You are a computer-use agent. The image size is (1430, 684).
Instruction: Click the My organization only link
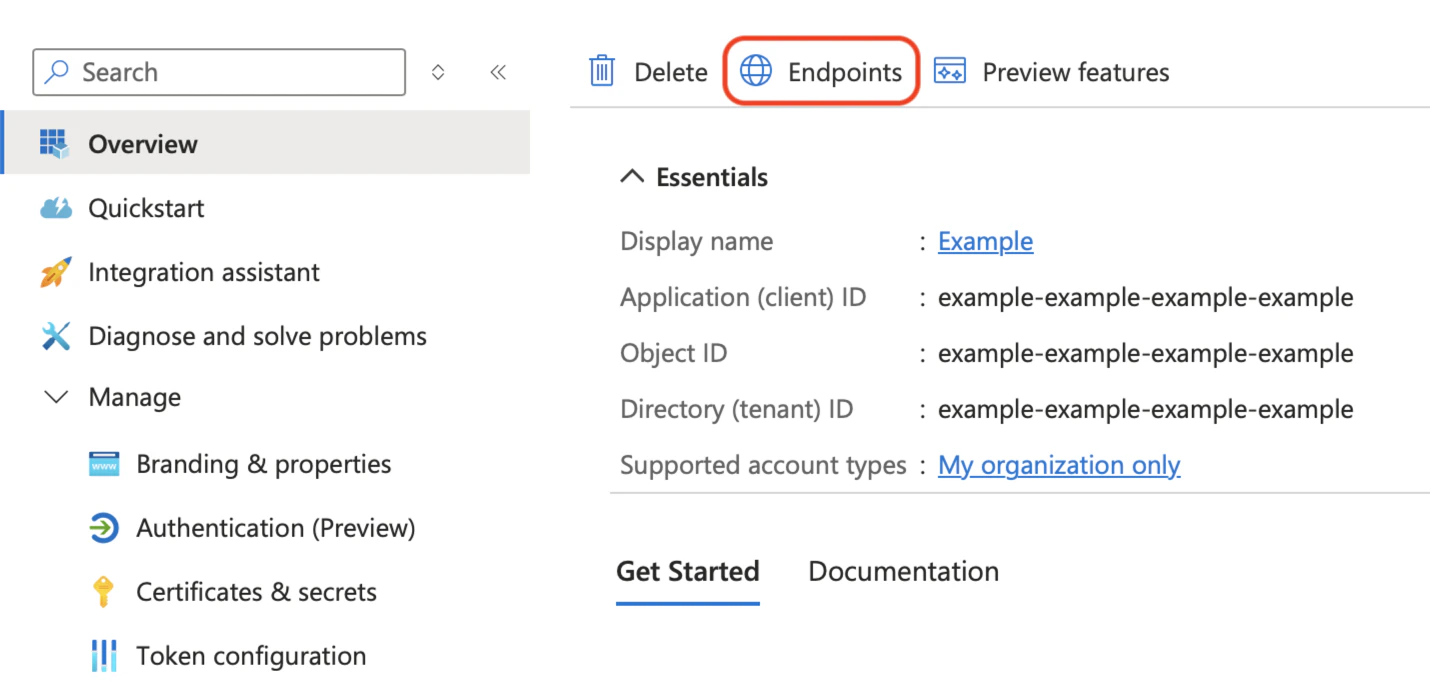pyautogui.click(x=1058, y=464)
